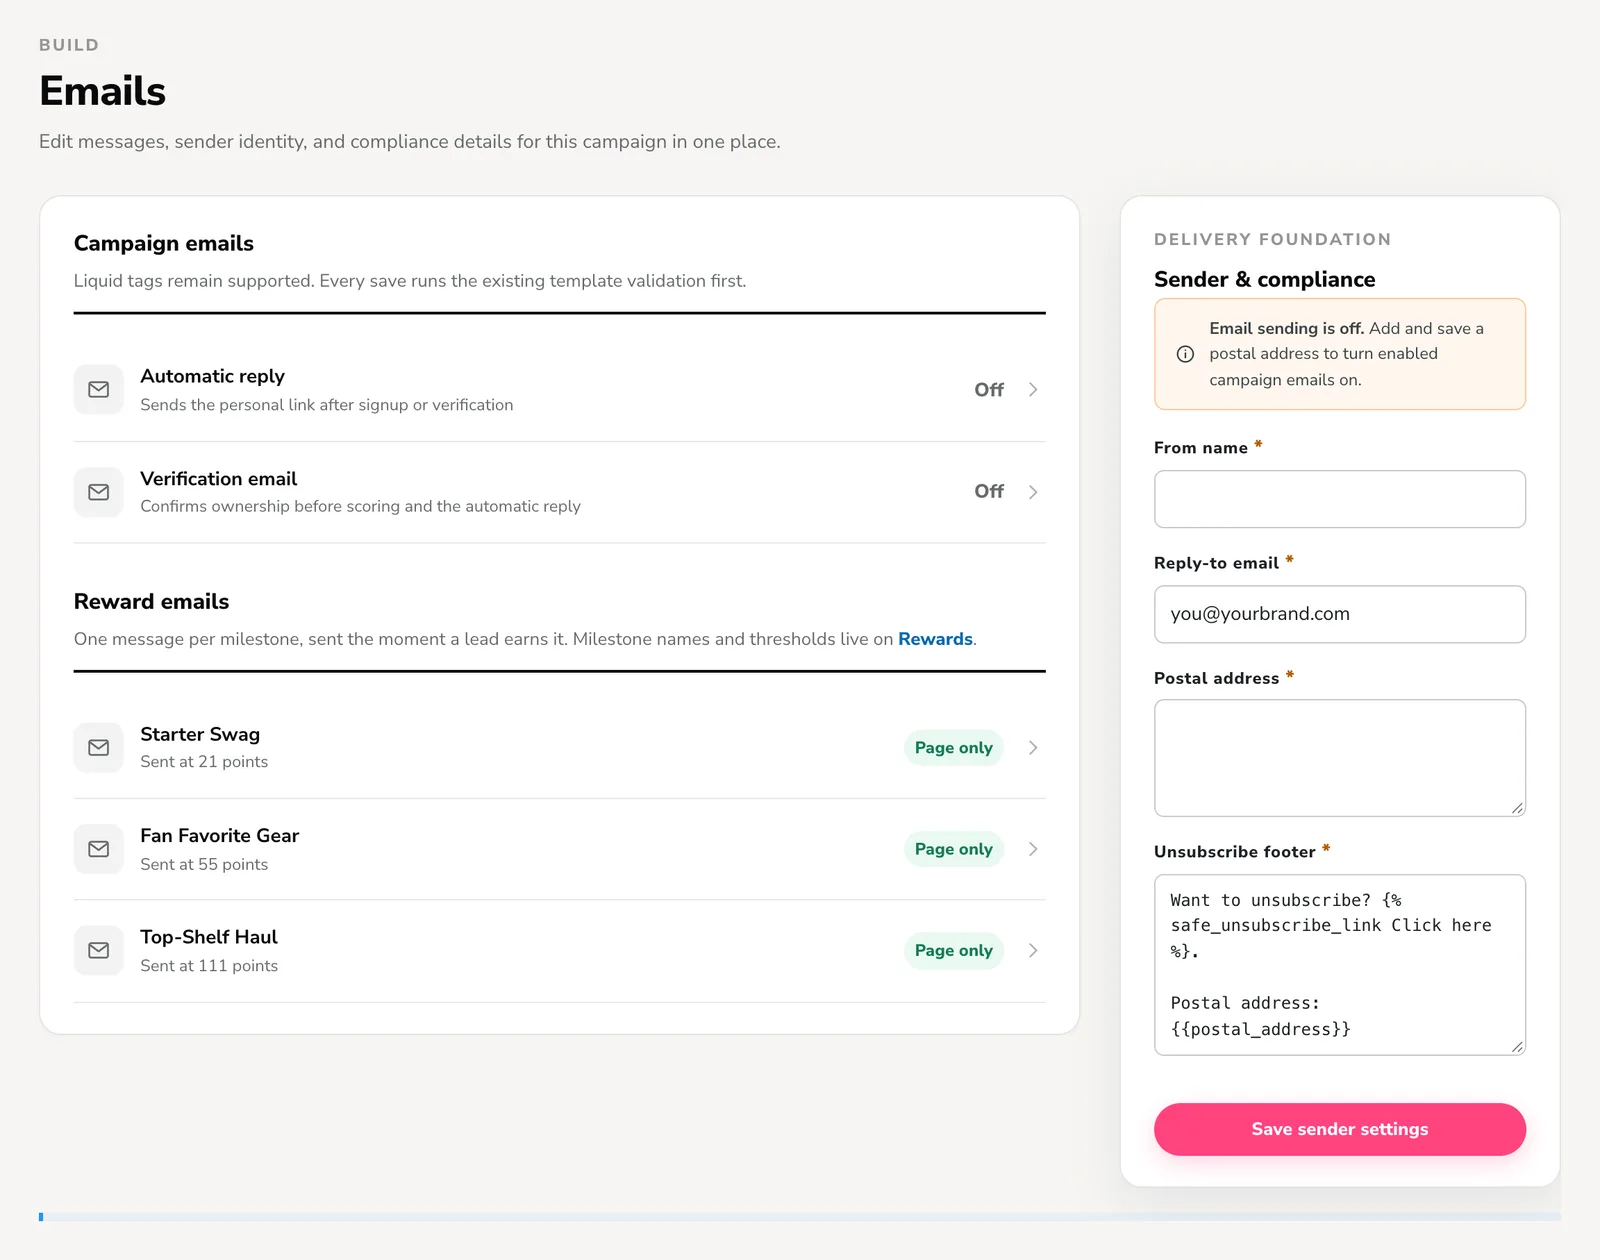Click the info icon in the email-off notice
The image size is (1600, 1260).
[x=1185, y=354]
